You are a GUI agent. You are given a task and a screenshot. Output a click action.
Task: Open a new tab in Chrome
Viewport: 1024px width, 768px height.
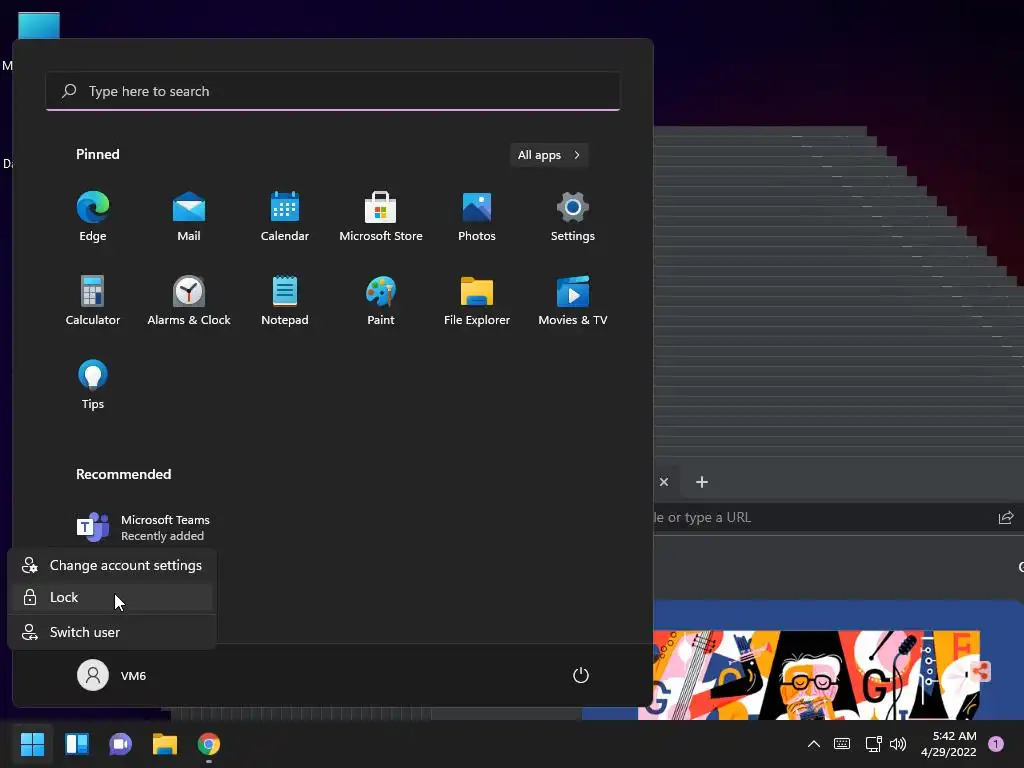[x=702, y=482]
